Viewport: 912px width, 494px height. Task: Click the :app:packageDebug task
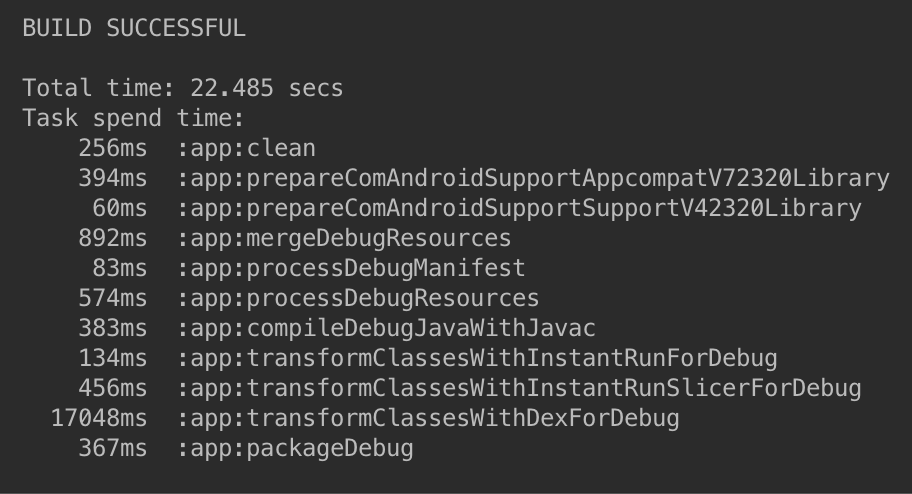click(295, 448)
